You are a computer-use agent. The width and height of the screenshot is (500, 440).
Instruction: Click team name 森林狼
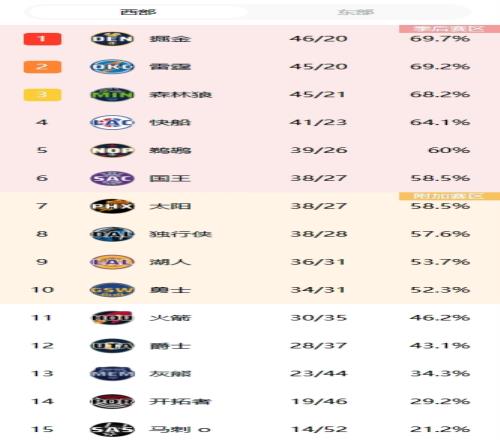[180, 95]
